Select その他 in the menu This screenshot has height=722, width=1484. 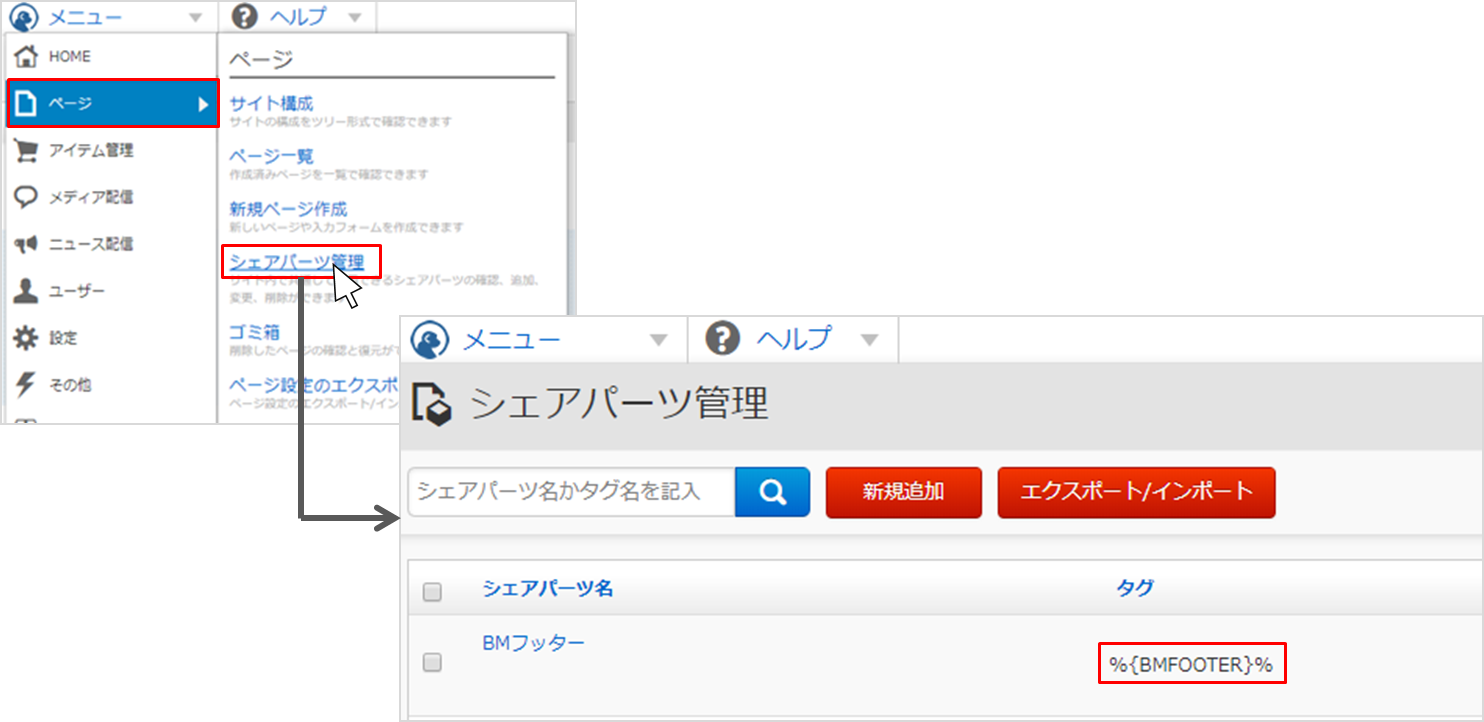click(112, 384)
